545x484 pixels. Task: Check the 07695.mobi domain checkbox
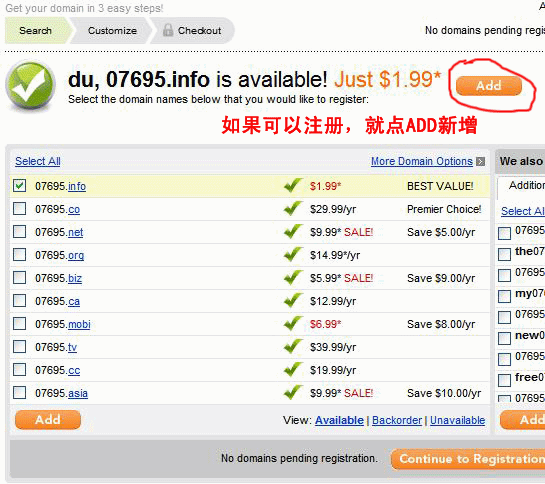click(19, 323)
